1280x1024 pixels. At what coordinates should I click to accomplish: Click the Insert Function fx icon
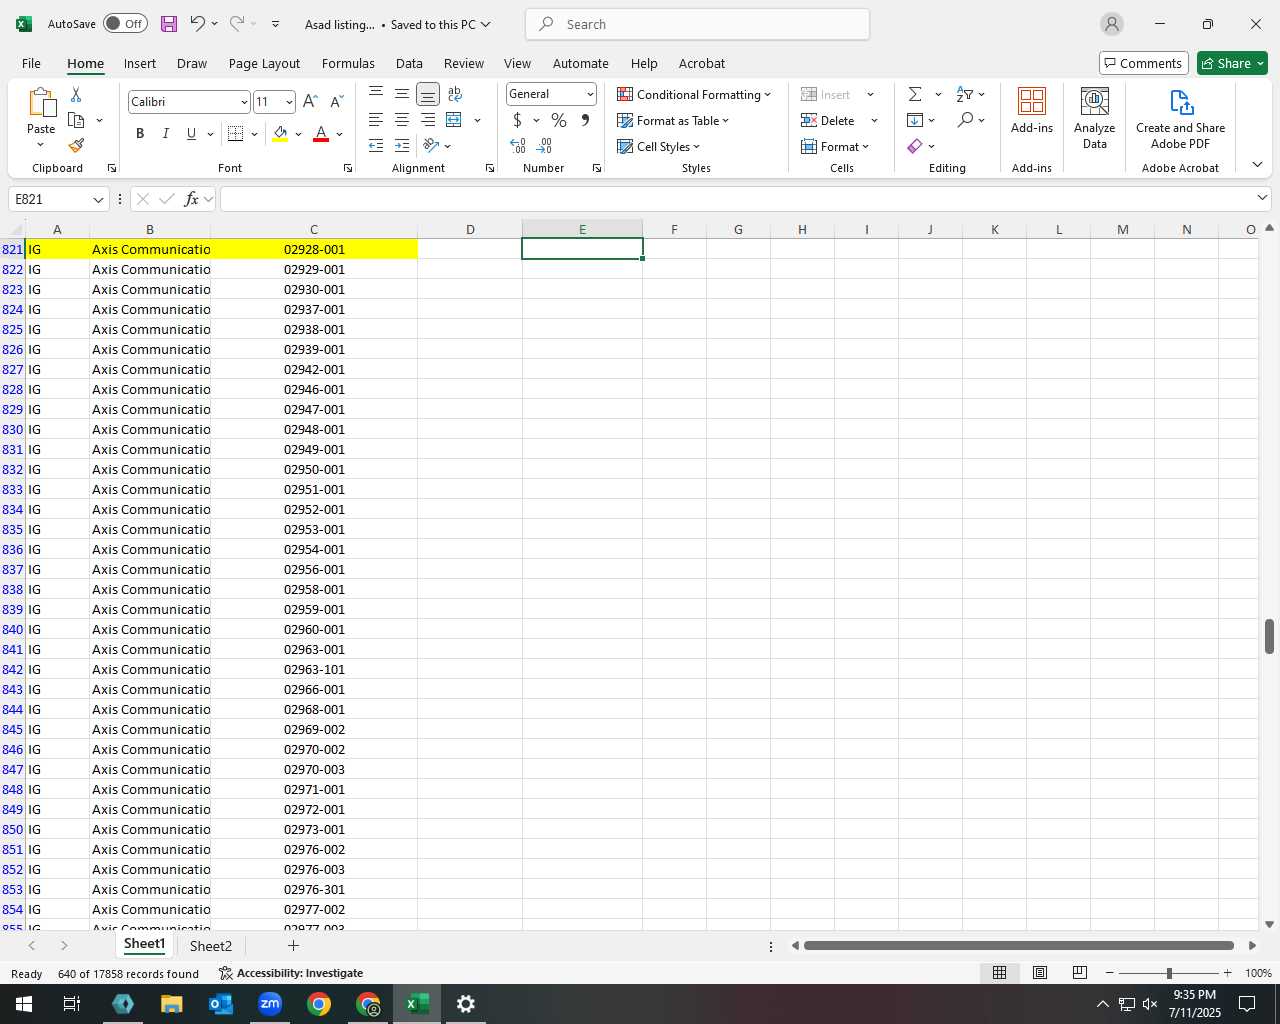click(192, 199)
